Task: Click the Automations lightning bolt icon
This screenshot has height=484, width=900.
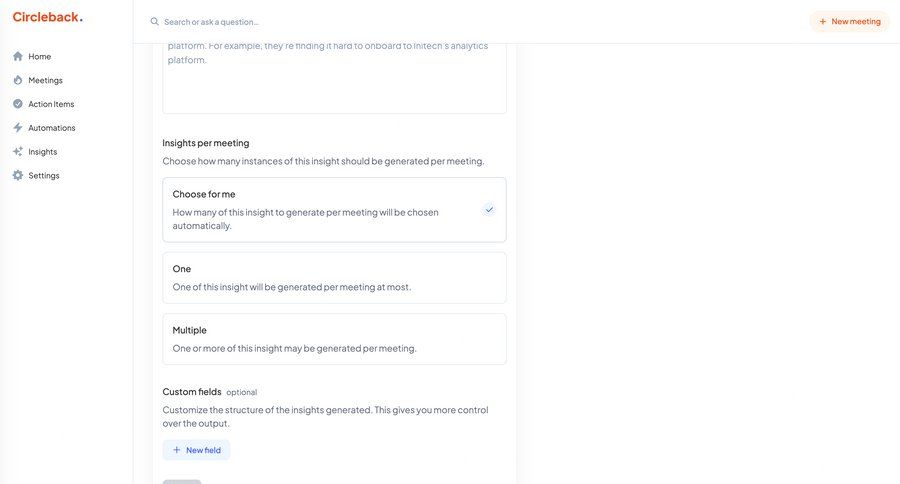Action: coord(18,128)
